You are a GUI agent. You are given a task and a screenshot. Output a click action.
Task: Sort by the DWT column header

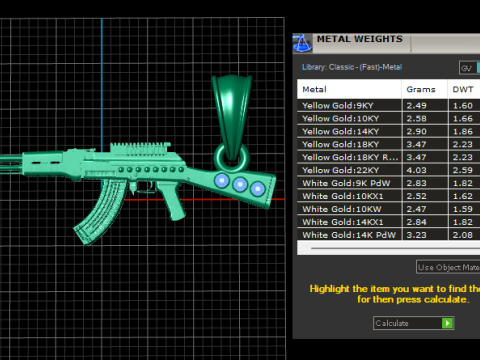[464, 89]
